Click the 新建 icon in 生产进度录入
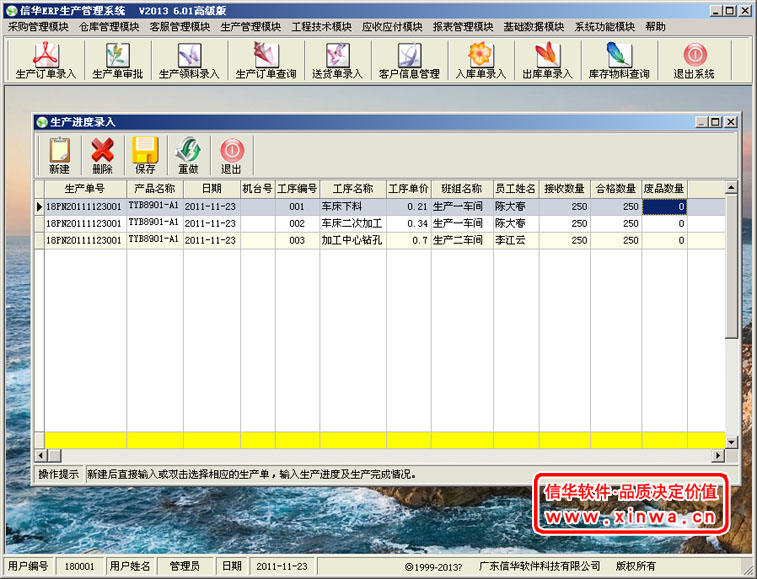 59,155
